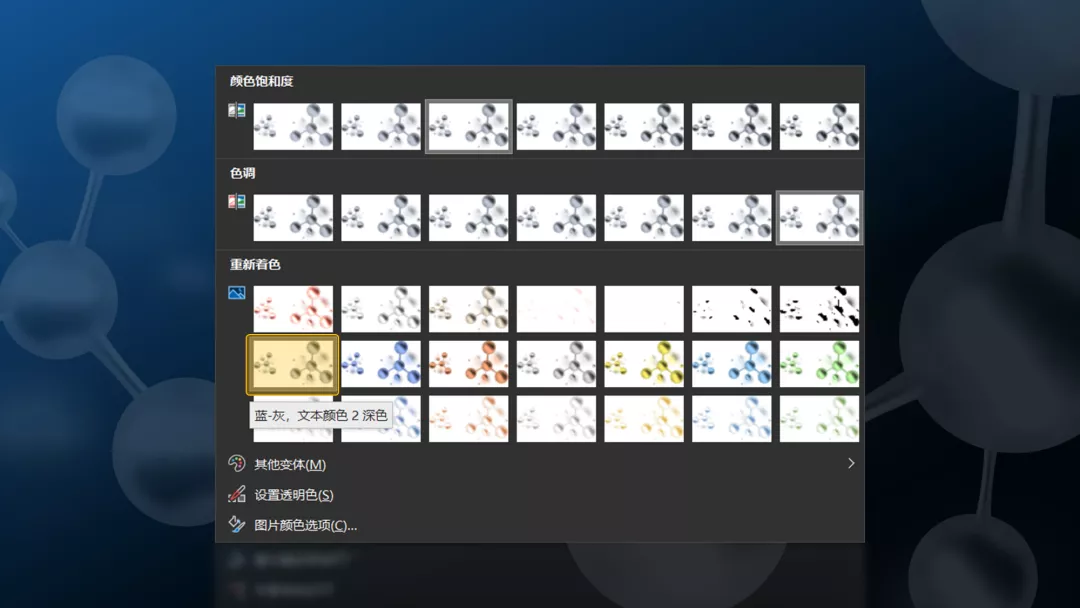Expand the 其他变体 submenu arrow
The image size is (1080, 608).
[851, 463]
